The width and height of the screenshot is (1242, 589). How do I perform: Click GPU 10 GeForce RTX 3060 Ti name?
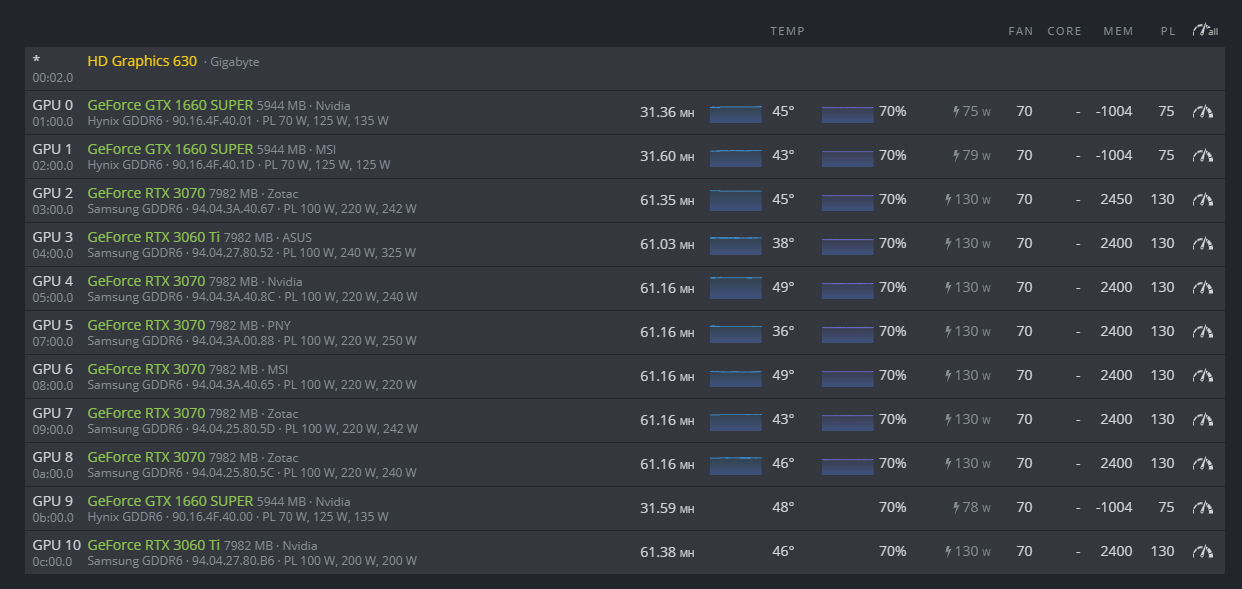pos(154,545)
